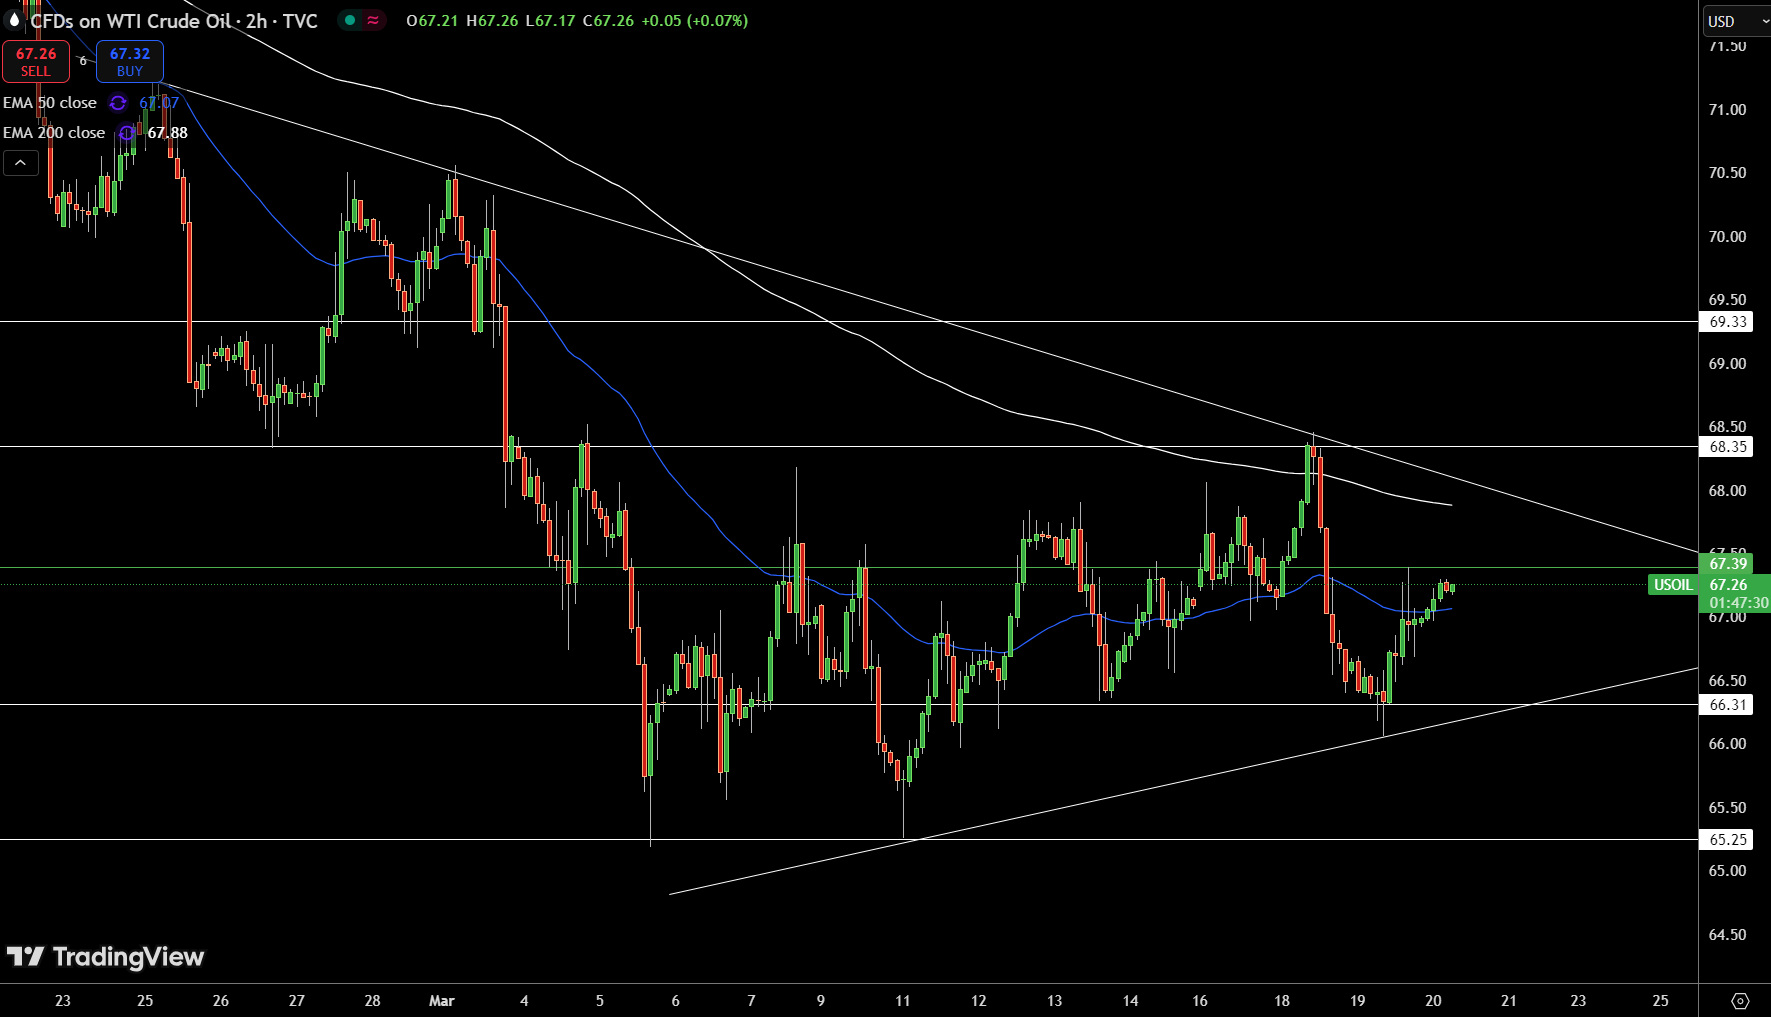Click the 11 date label on time axis
The width and height of the screenshot is (1771, 1017).
tap(903, 1001)
